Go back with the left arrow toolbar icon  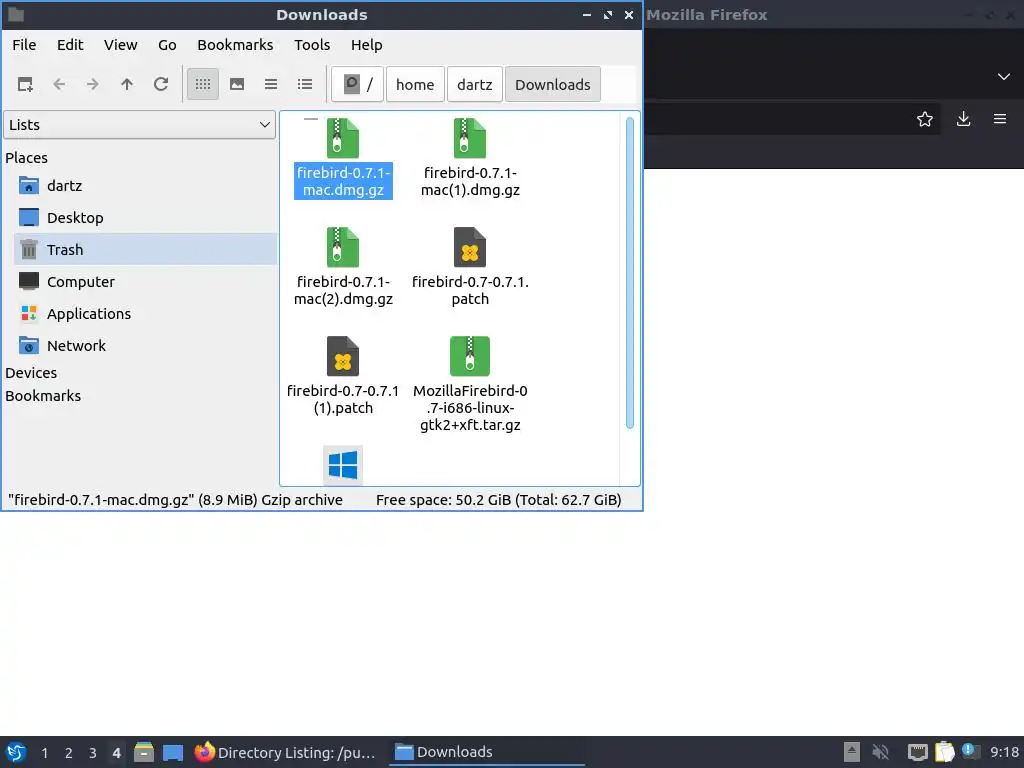coord(59,84)
